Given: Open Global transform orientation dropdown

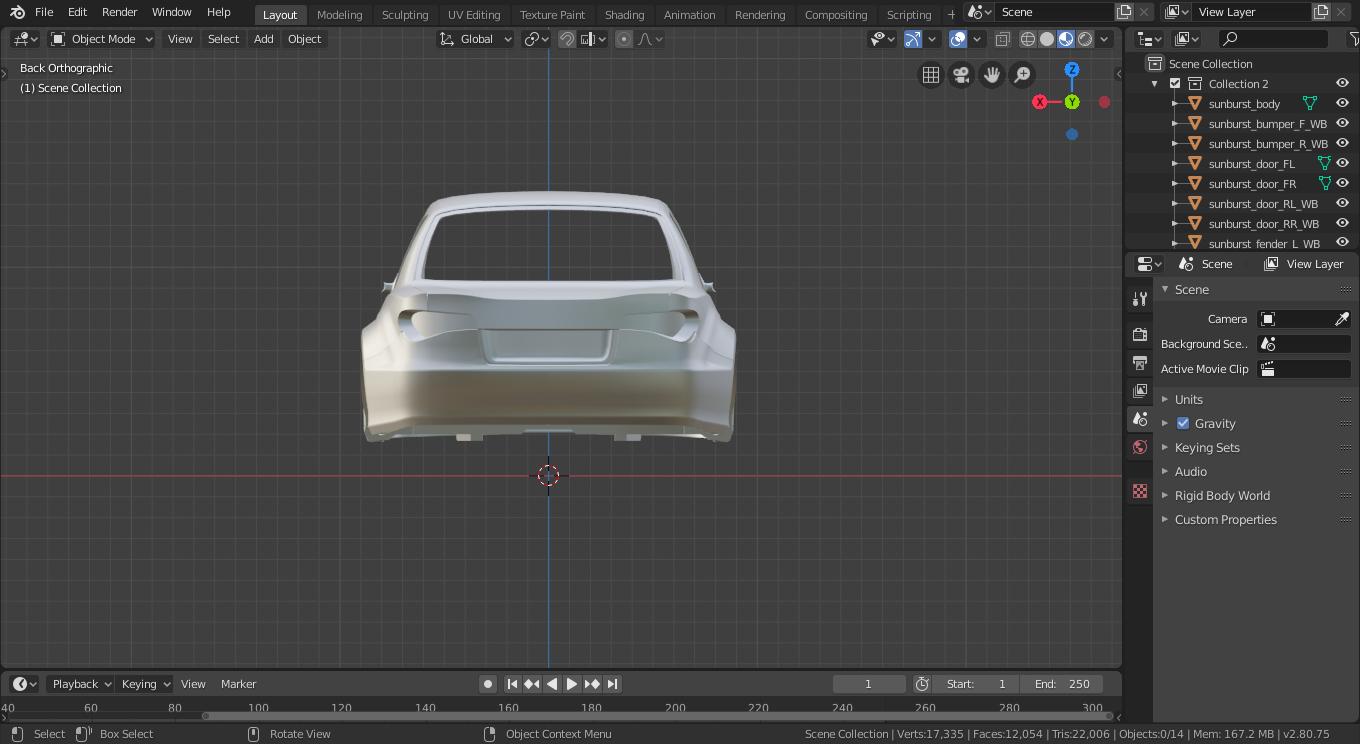Looking at the screenshot, I should pyautogui.click(x=475, y=39).
